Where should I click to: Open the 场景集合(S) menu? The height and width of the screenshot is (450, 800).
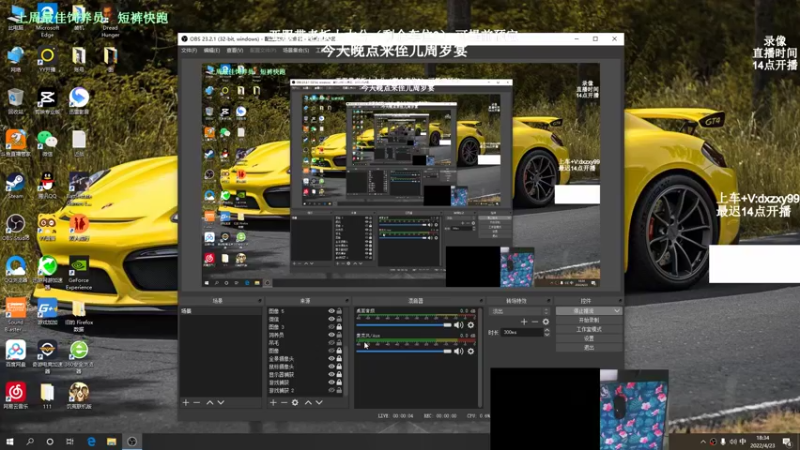tap(295, 51)
